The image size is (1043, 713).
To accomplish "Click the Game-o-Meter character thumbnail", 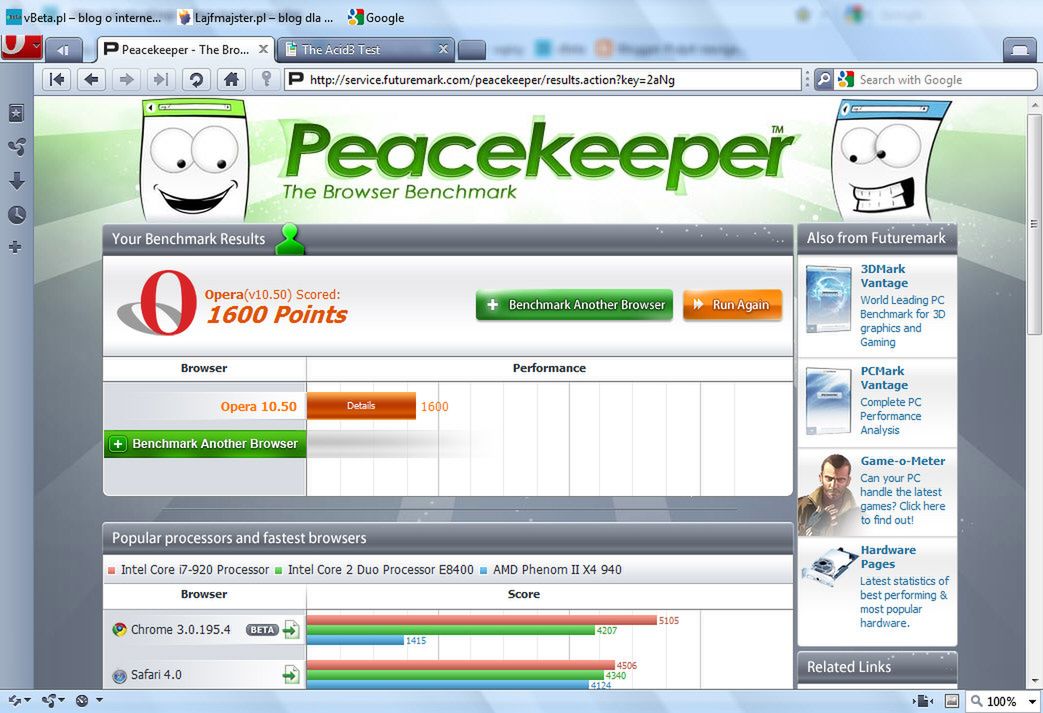I will click(827, 494).
